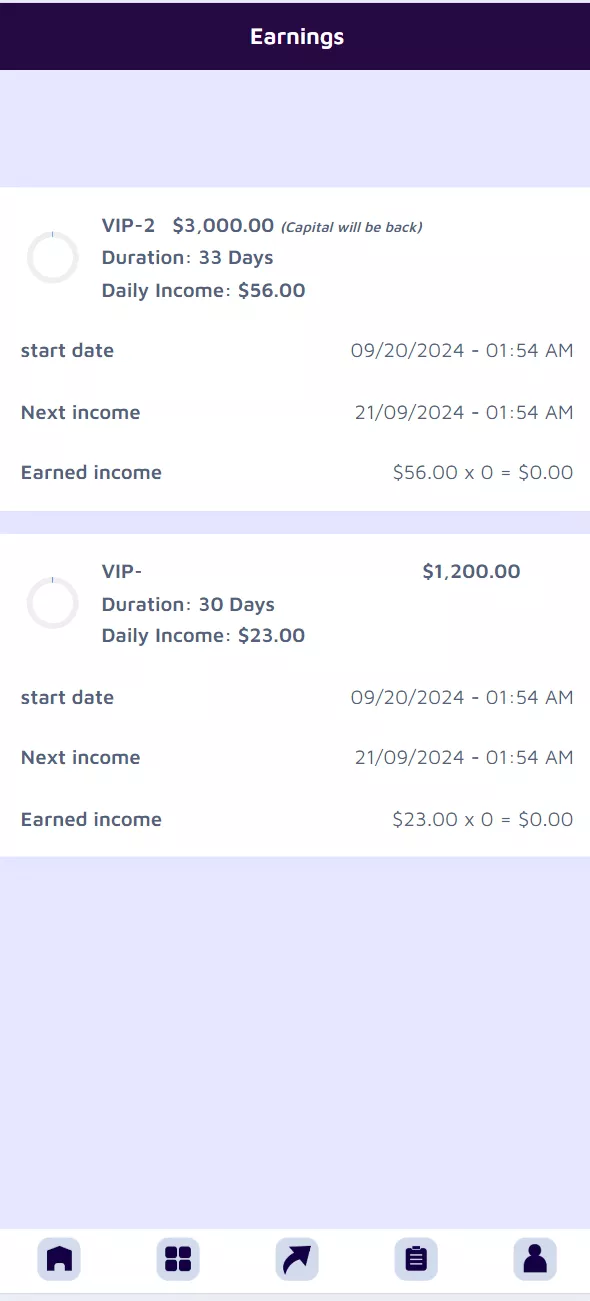590x1301 pixels.
Task: Select the Duration: 30 Days line
Action: tap(188, 605)
